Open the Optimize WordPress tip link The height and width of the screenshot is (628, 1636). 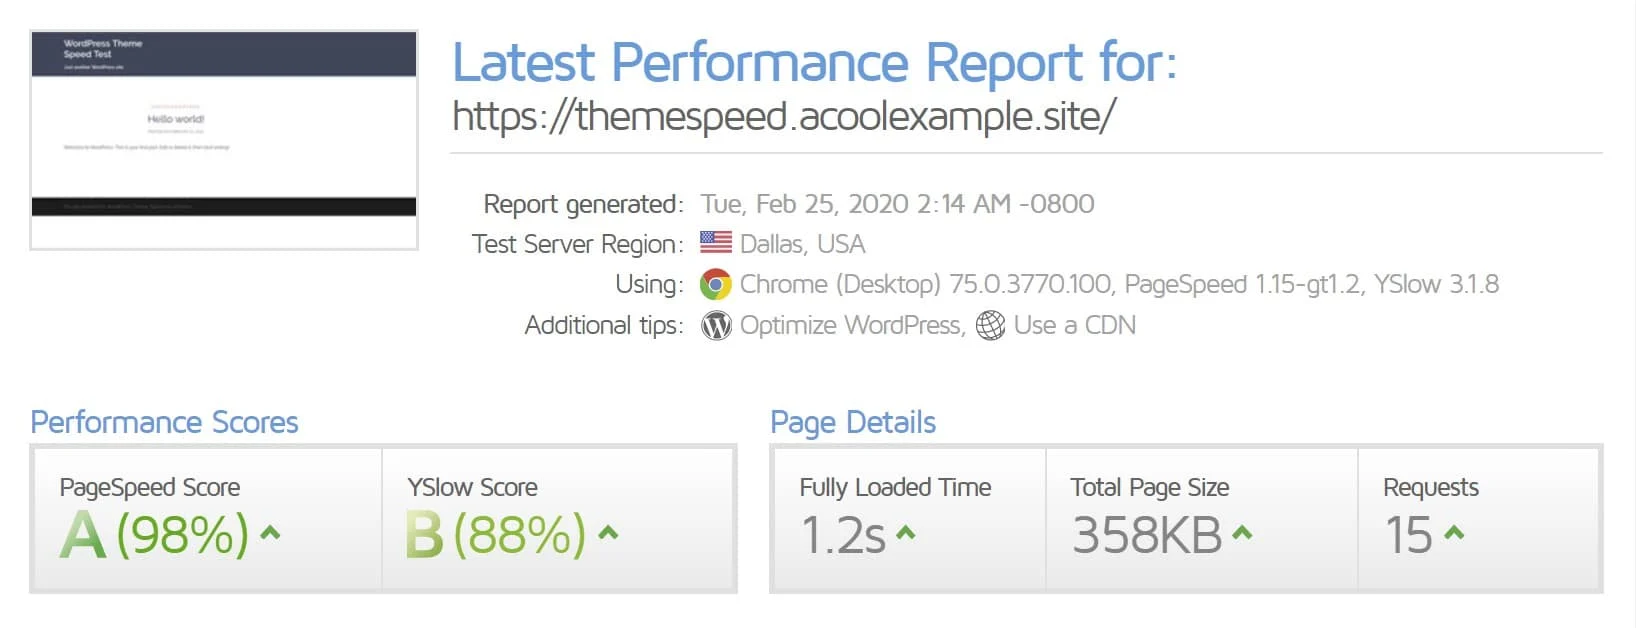pyautogui.click(x=850, y=326)
